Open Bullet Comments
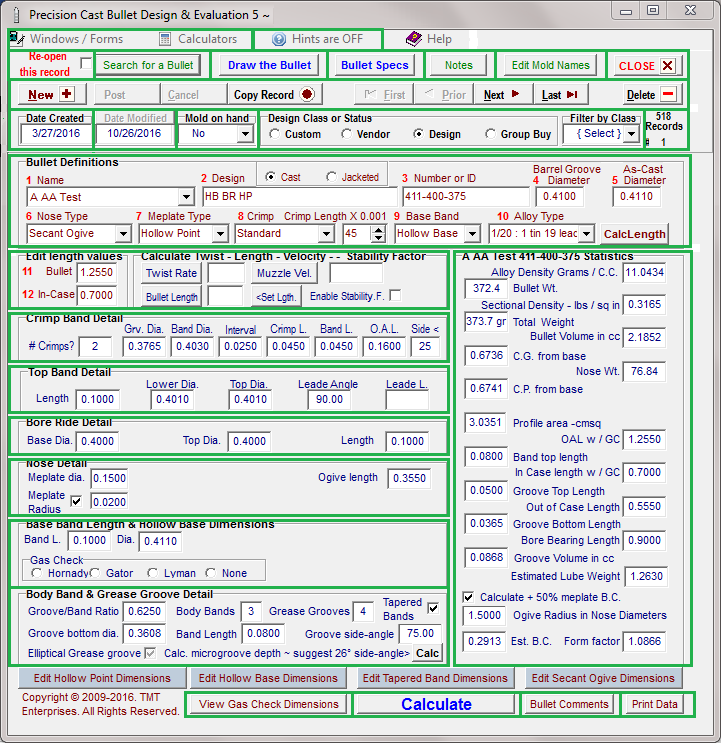Viewport: 721px width, 743px height. click(569, 704)
